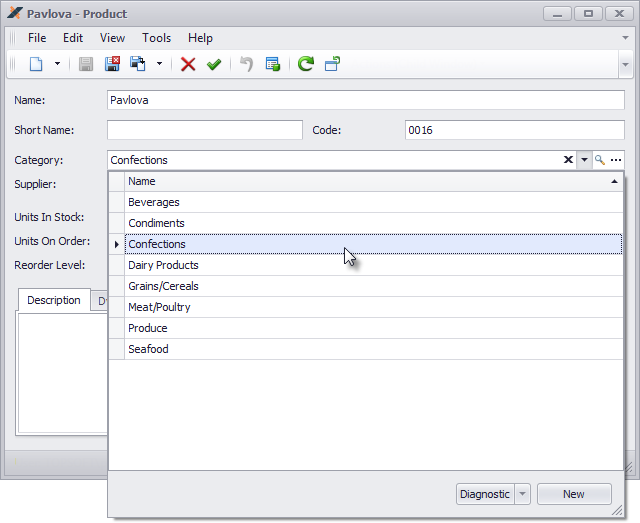
Task: Click the window restore toolbar icon
Action: [x=332, y=64]
